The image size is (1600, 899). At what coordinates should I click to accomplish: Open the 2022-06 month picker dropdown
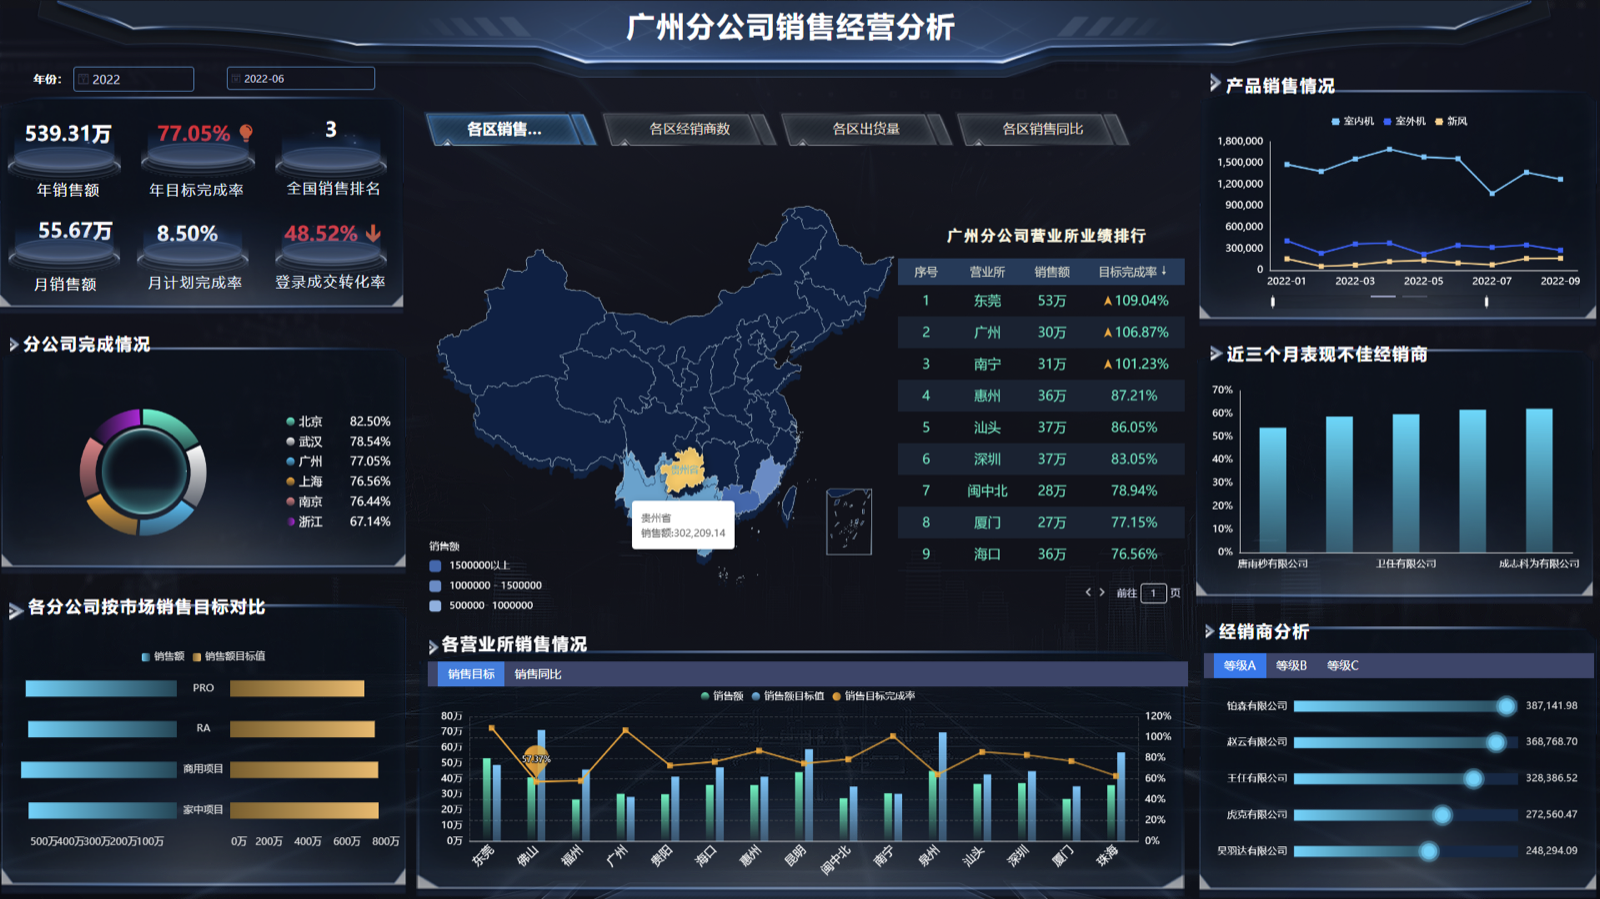tap(301, 78)
